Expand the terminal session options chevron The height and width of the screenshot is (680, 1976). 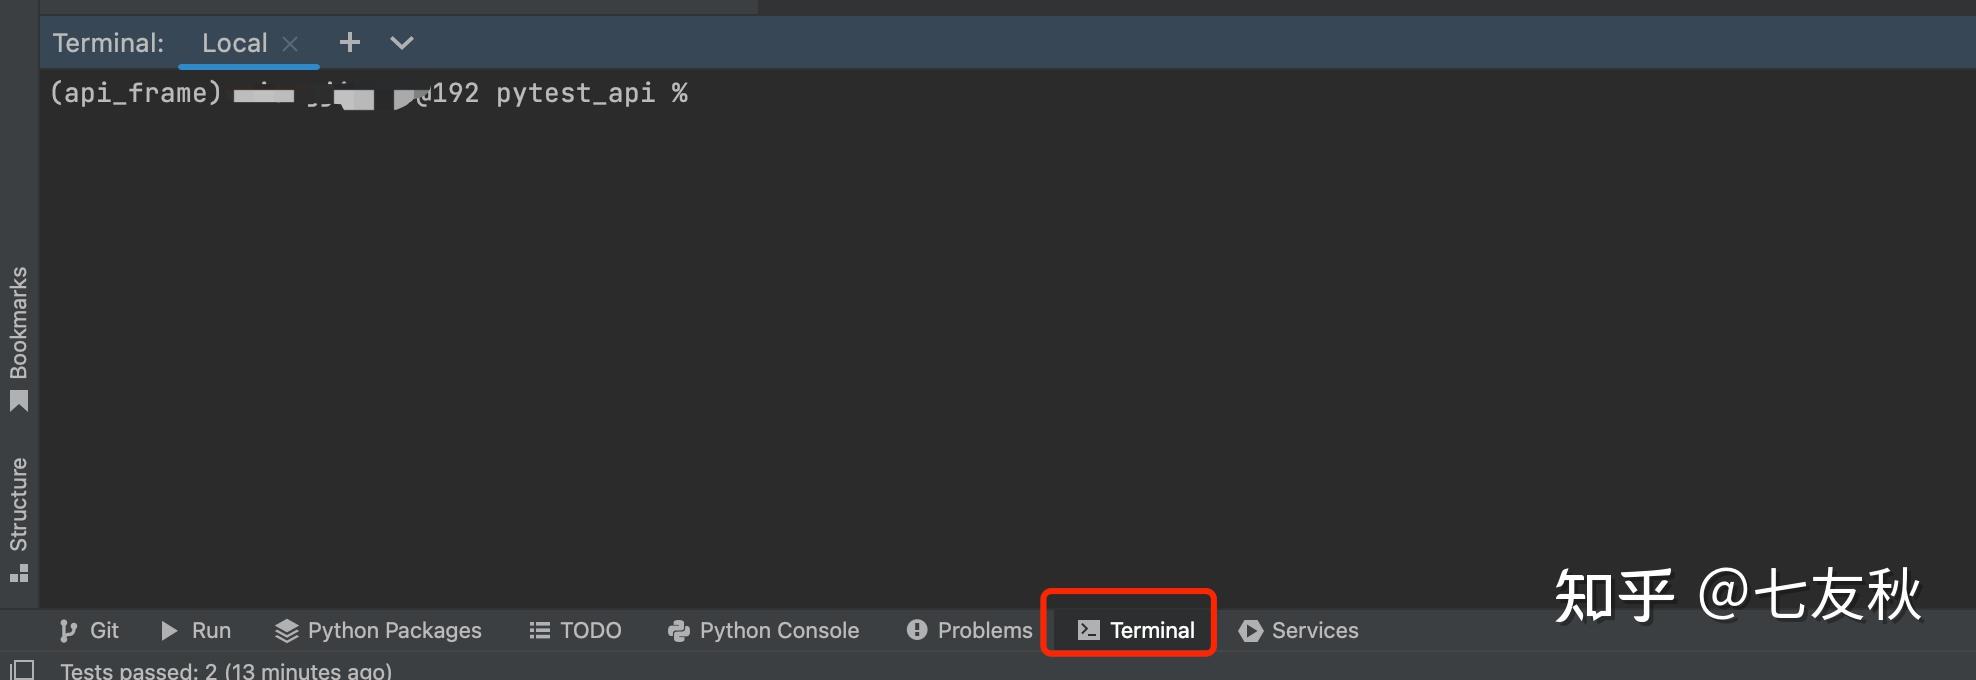coord(402,43)
